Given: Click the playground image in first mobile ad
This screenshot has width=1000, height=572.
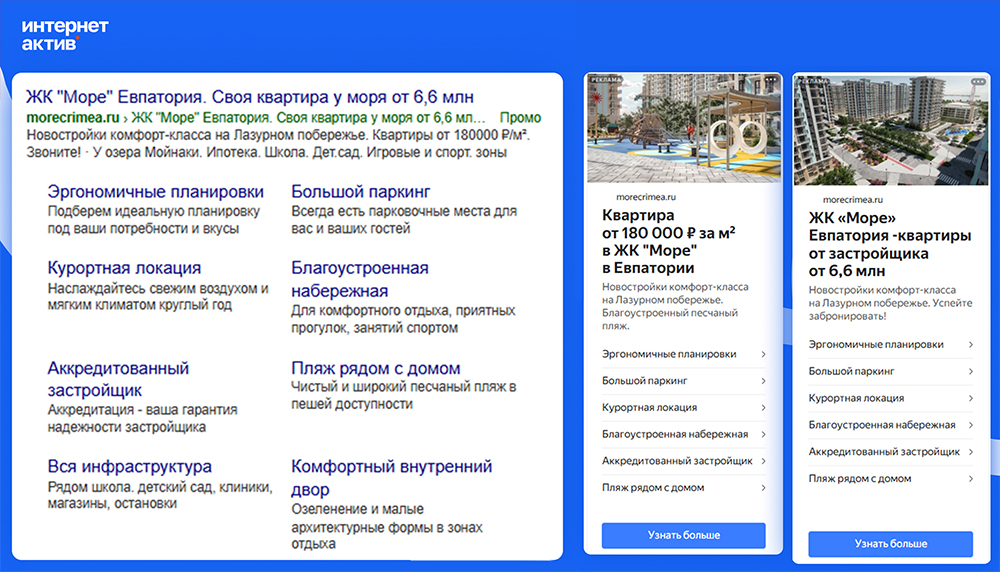Looking at the screenshot, I should click(x=684, y=128).
